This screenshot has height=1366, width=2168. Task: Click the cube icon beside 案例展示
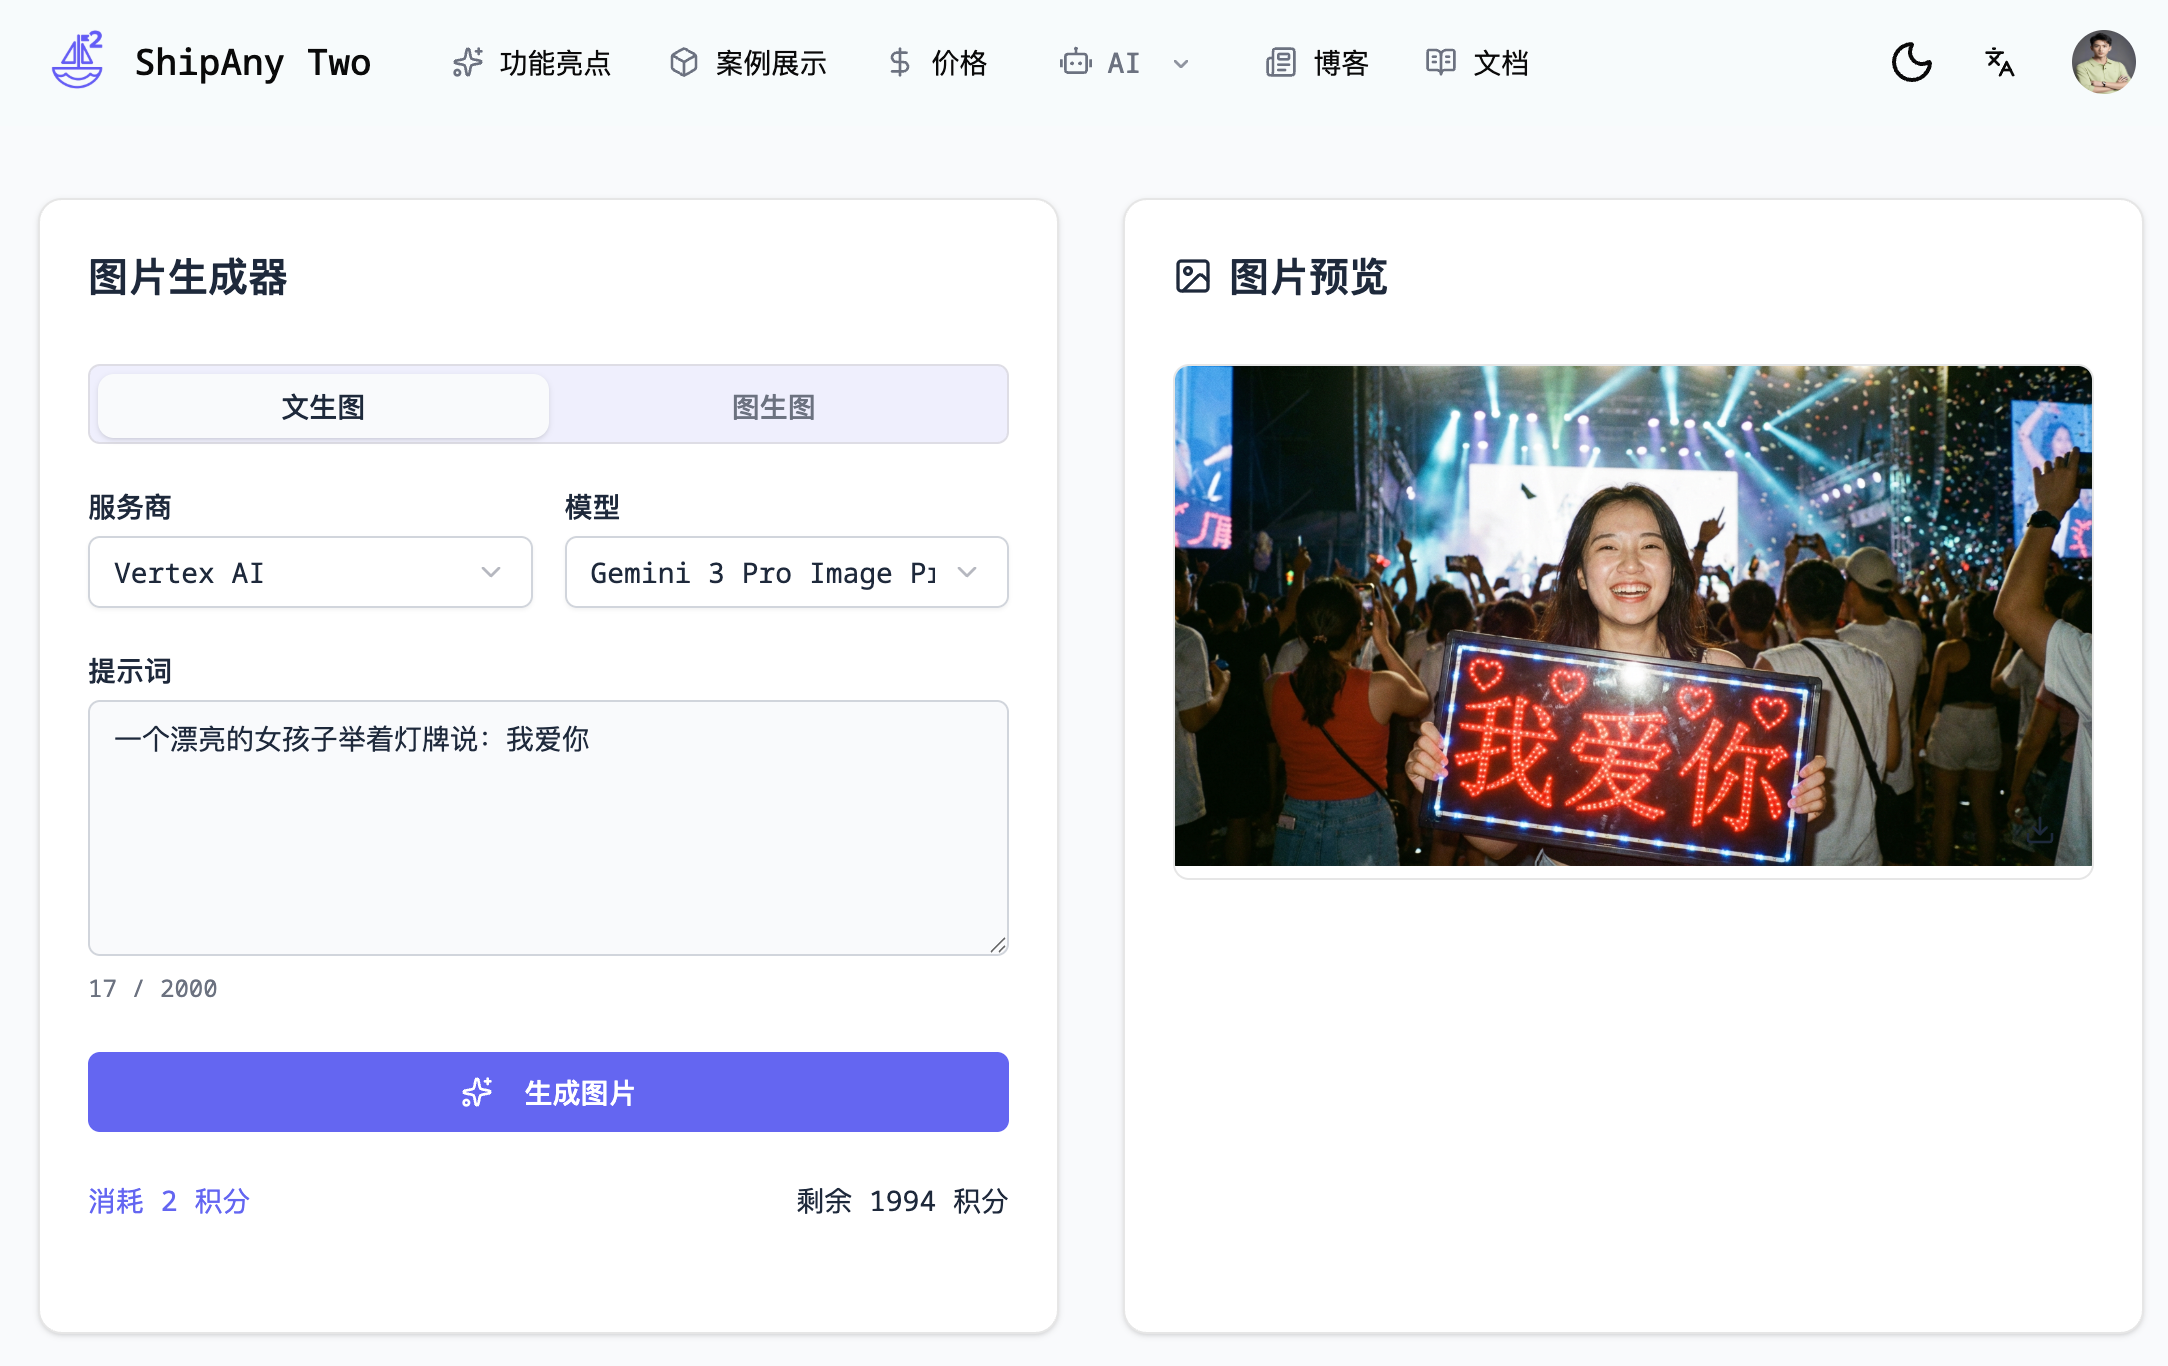(x=683, y=63)
